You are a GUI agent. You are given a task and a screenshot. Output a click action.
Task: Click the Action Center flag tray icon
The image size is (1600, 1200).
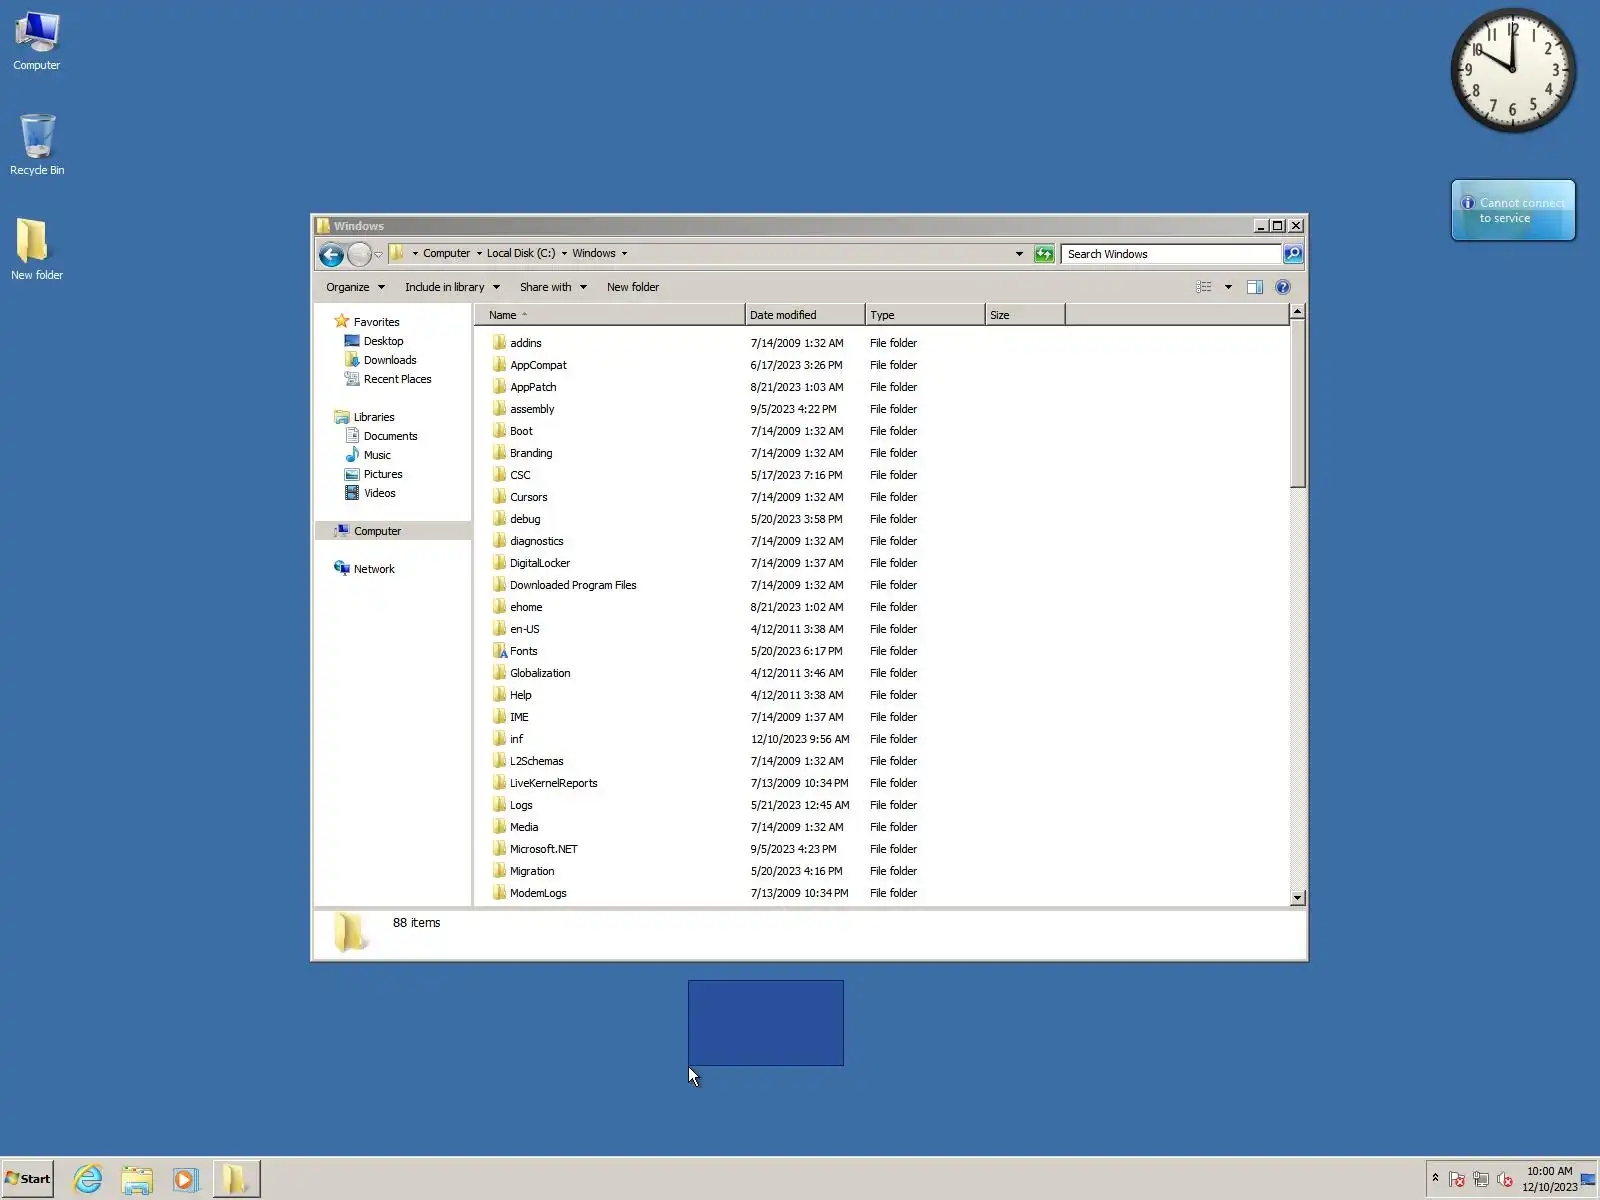[x=1457, y=1180]
